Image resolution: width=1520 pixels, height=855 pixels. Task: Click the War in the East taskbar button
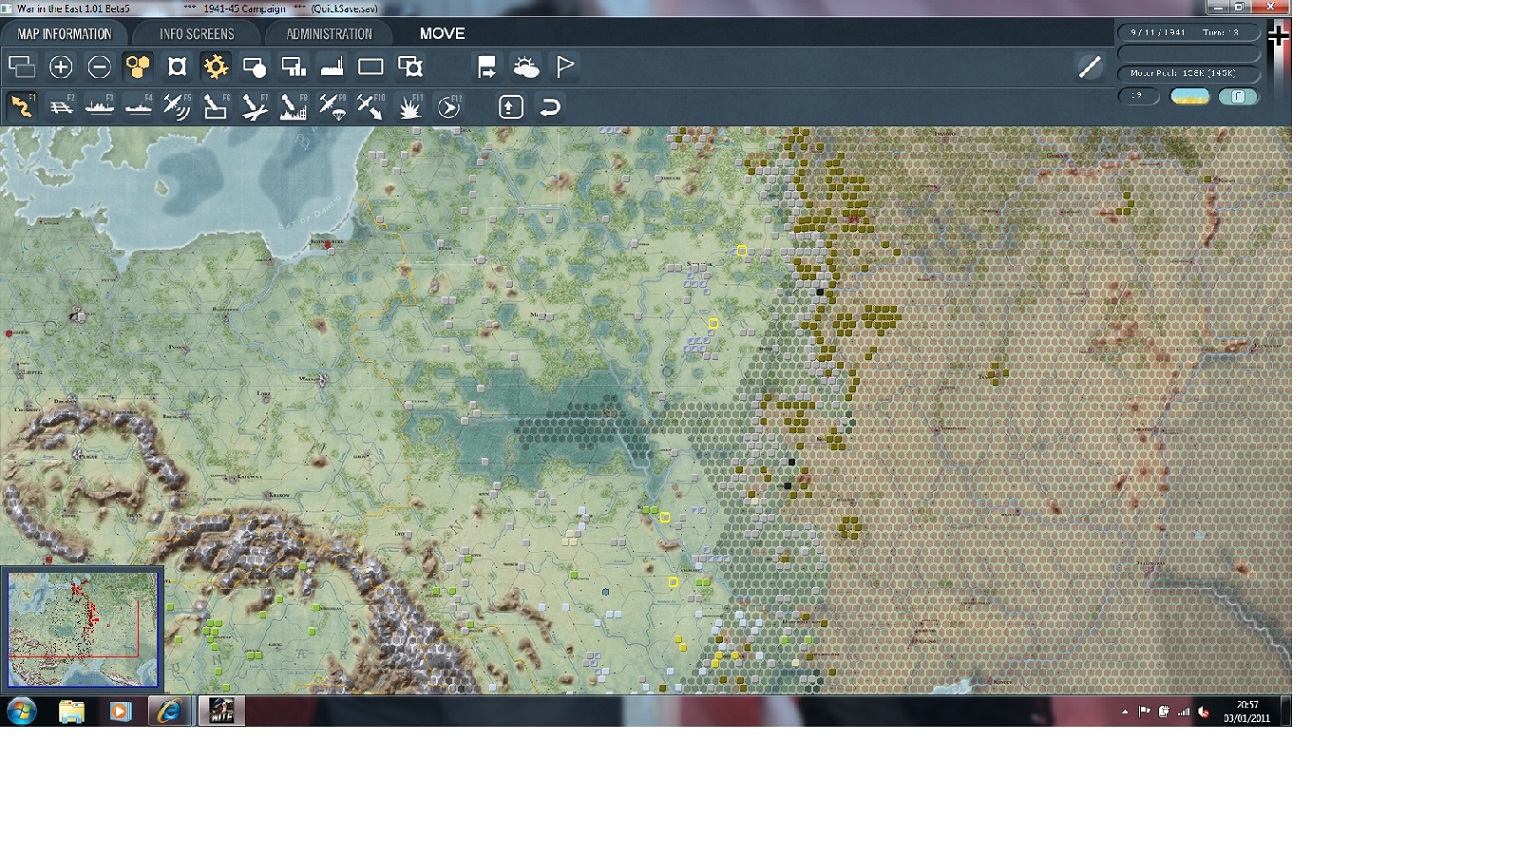[221, 711]
